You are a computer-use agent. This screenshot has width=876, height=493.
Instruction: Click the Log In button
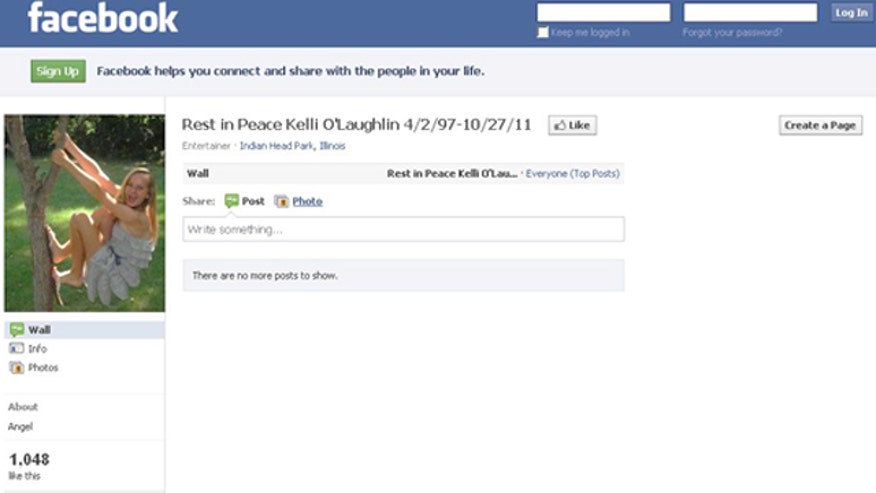click(x=851, y=13)
